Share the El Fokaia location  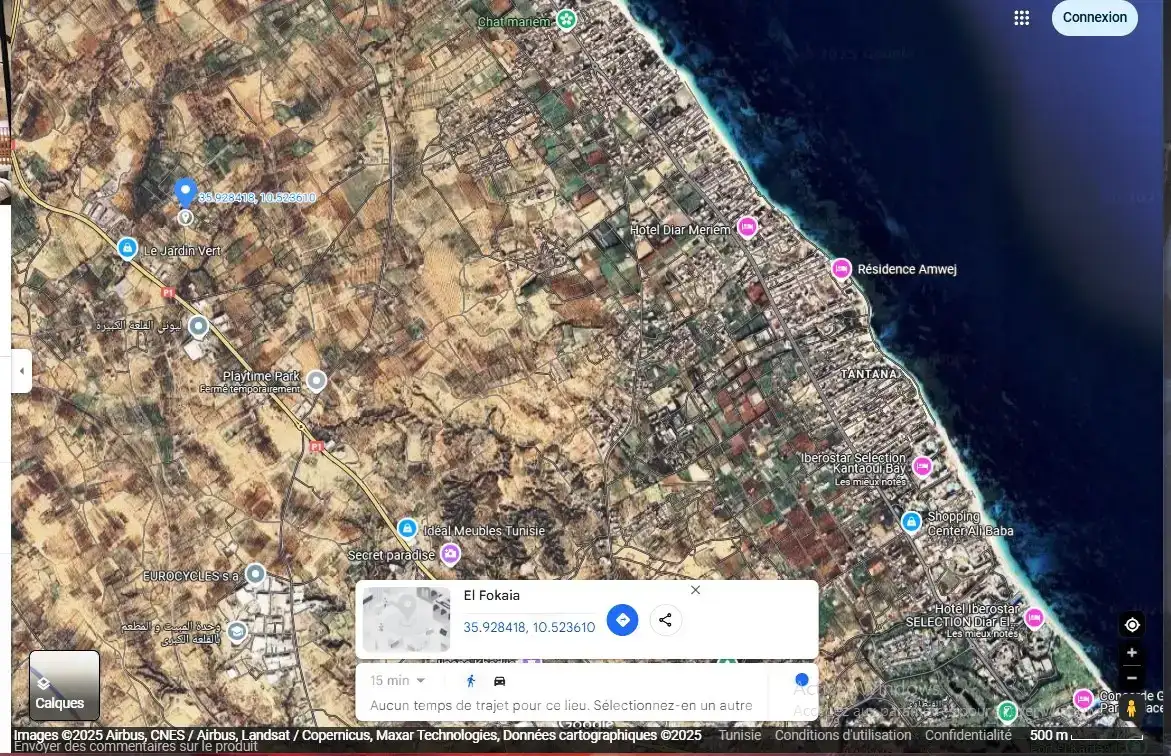click(666, 620)
